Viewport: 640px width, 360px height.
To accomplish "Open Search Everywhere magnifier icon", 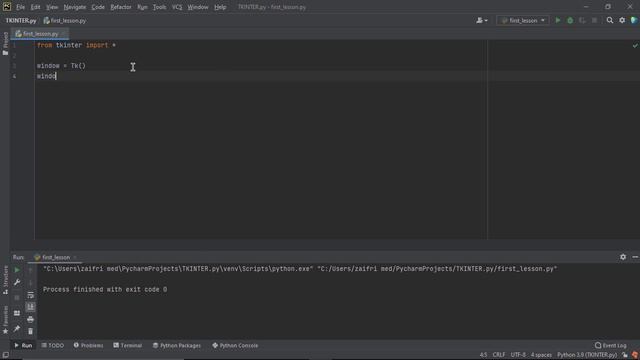I will tap(610, 20).
